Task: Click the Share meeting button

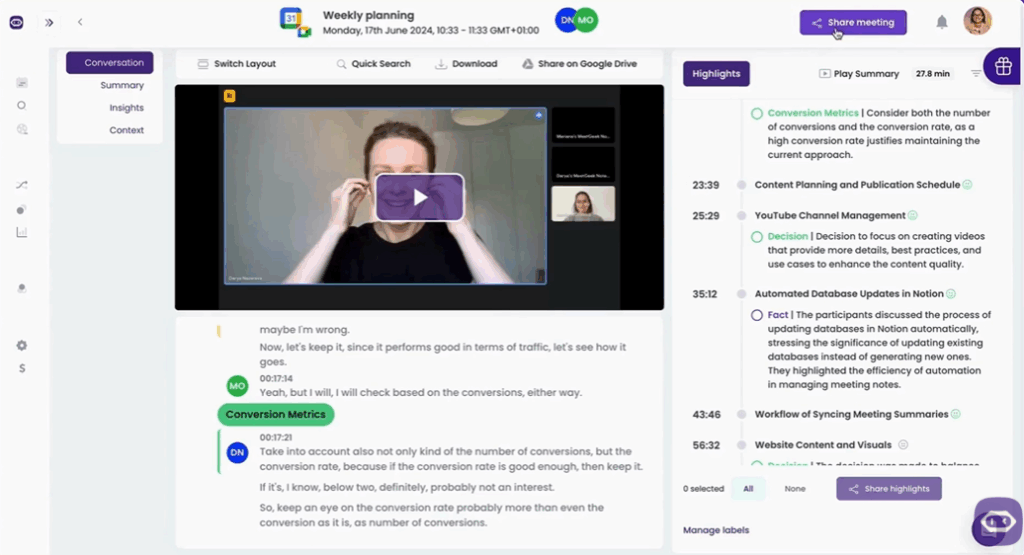Action: coord(853,22)
